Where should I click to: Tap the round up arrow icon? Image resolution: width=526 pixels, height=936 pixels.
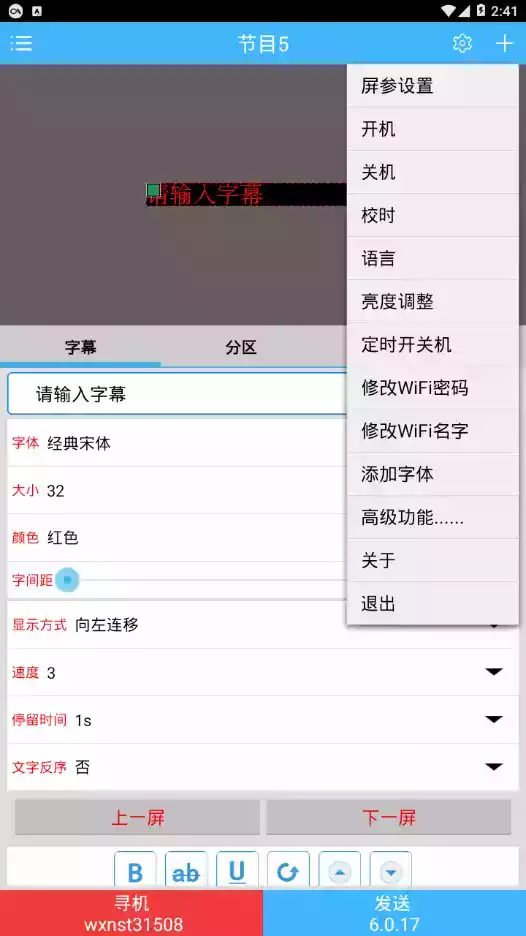pos(340,872)
